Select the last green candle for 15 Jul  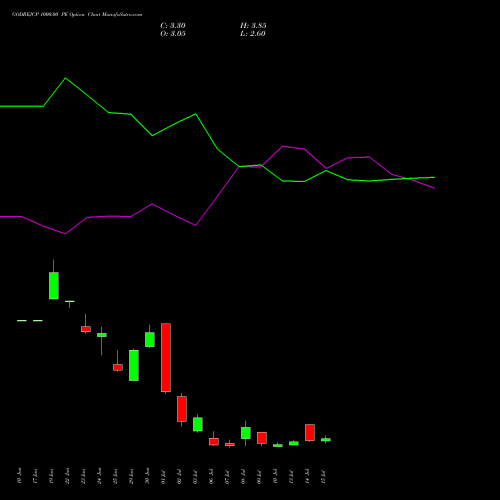[326, 440]
